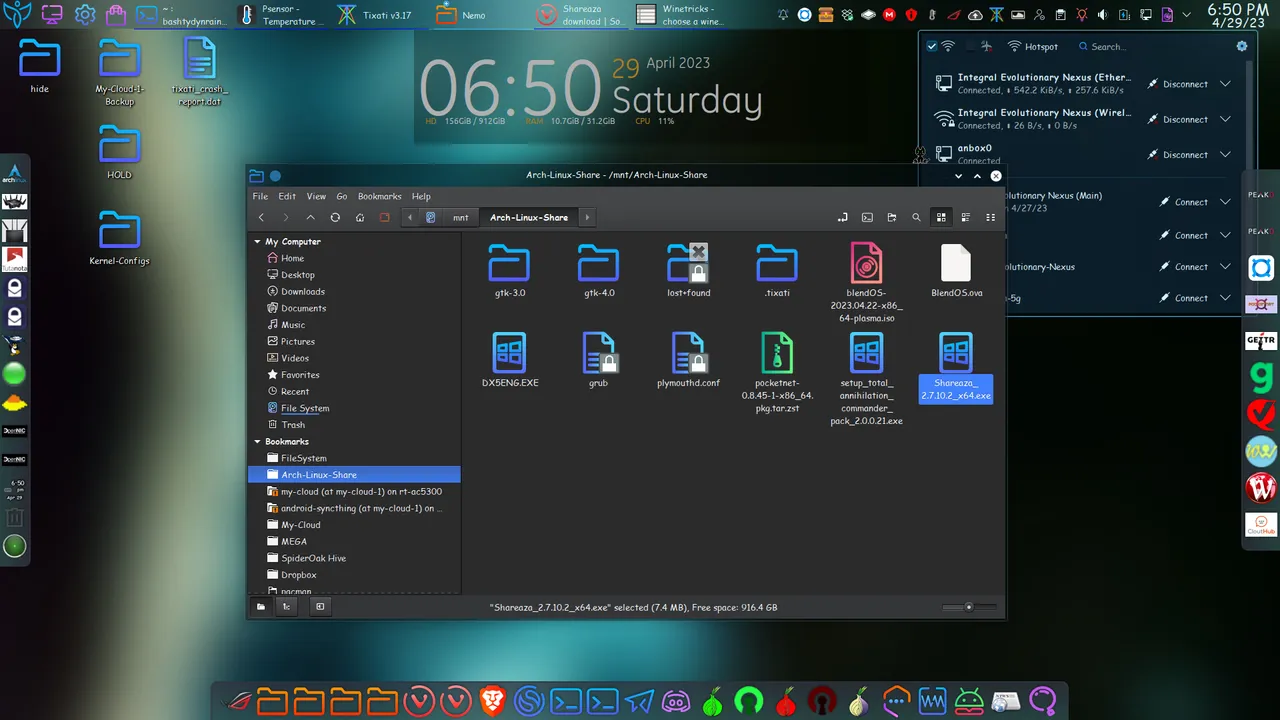Open the View menu
This screenshot has width=1280, height=720.
pyautogui.click(x=316, y=196)
